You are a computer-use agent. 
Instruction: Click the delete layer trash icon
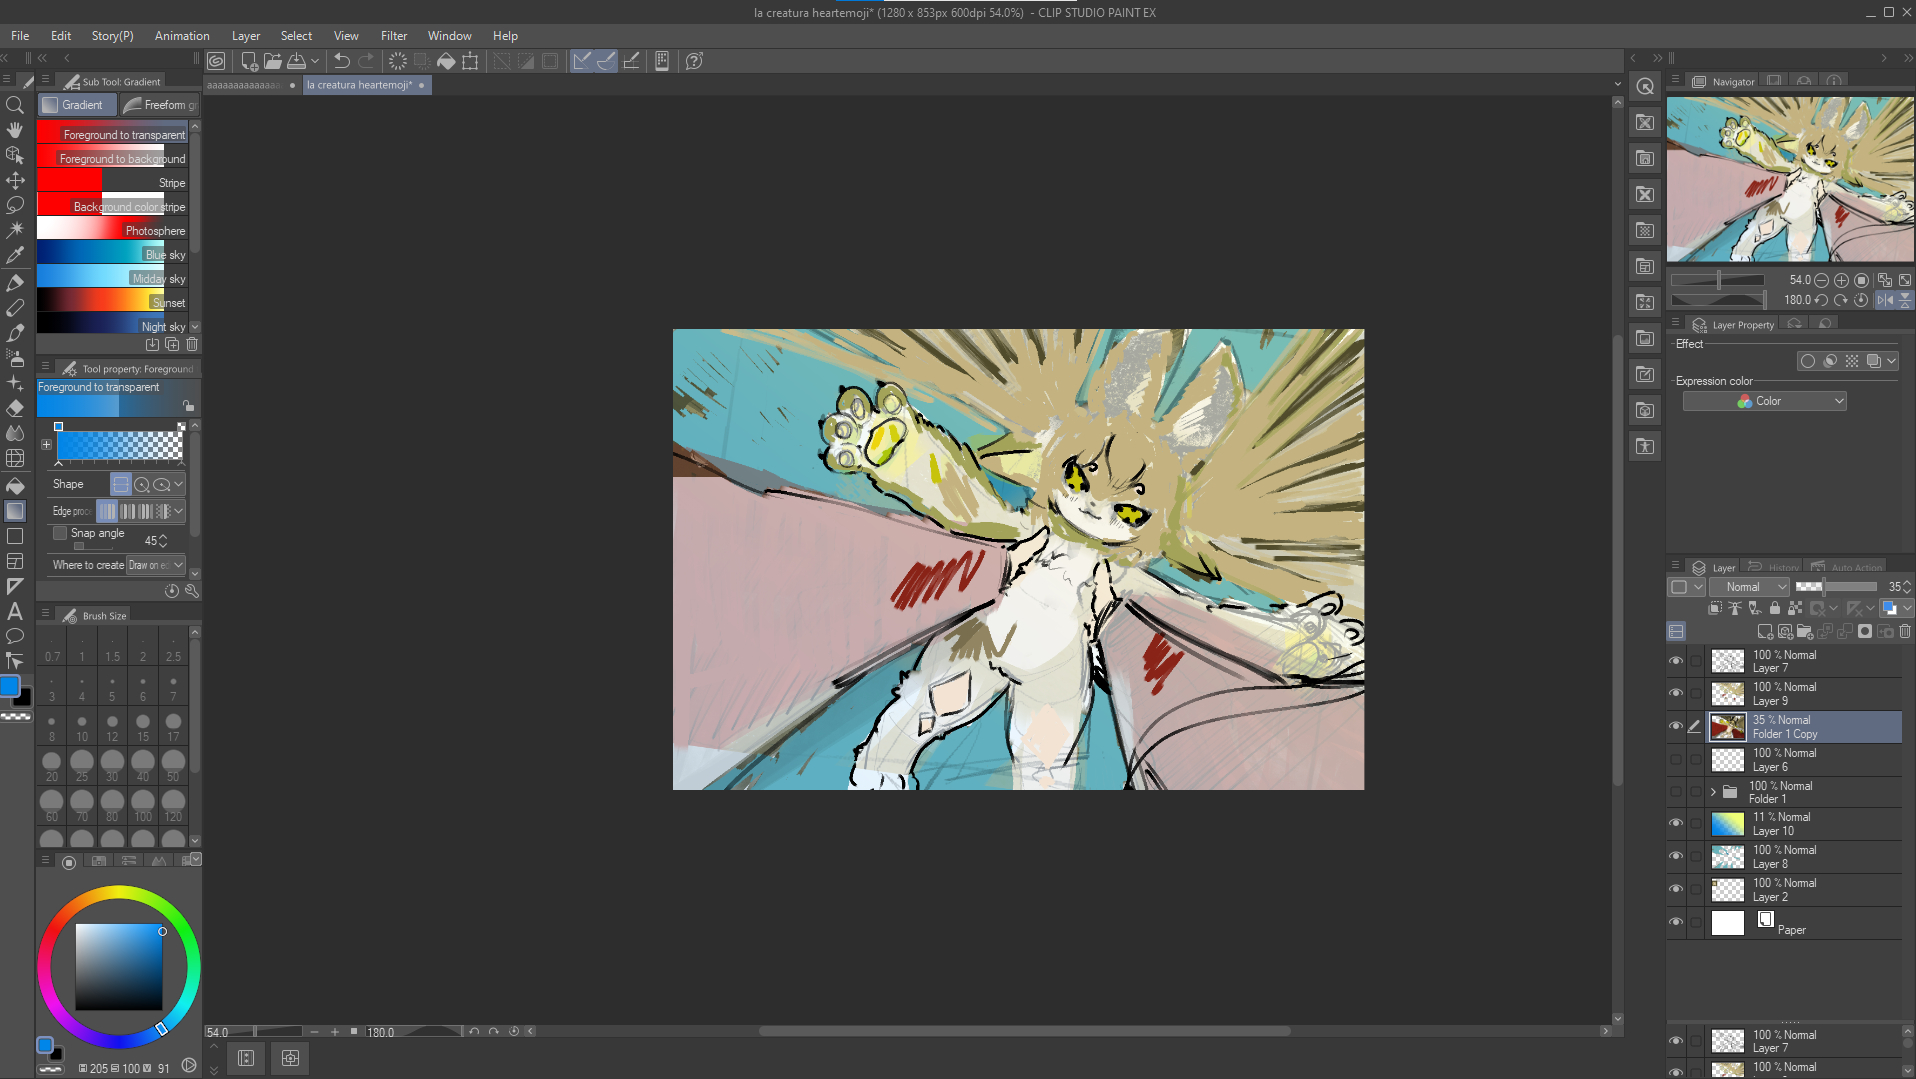[x=1904, y=631]
